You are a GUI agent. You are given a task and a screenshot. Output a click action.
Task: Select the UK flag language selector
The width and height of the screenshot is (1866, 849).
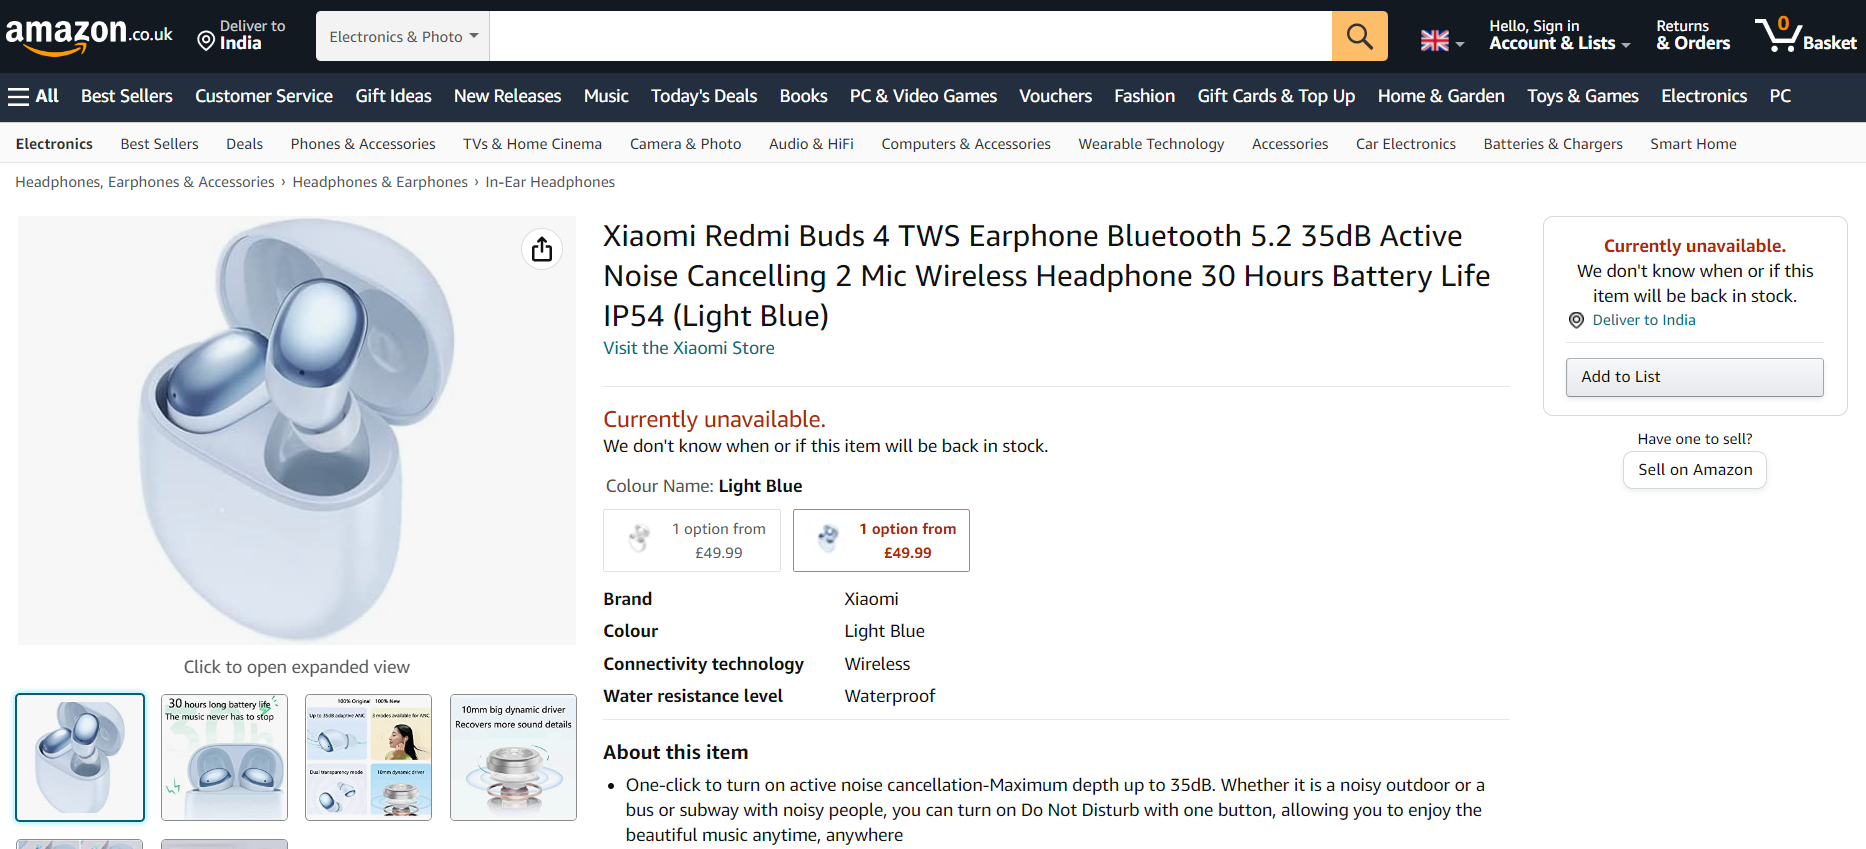click(1441, 41)
